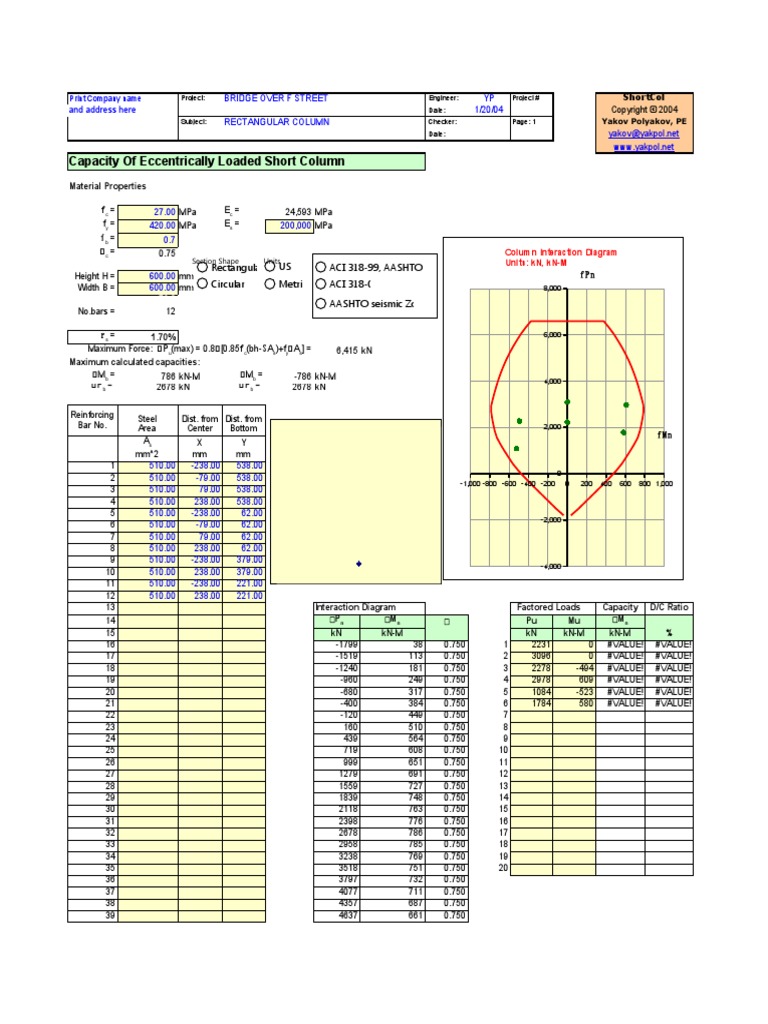Click the Ec value 24,593 MPa
This screenshot has width=768, height=1024.
[x=308, y=212]
